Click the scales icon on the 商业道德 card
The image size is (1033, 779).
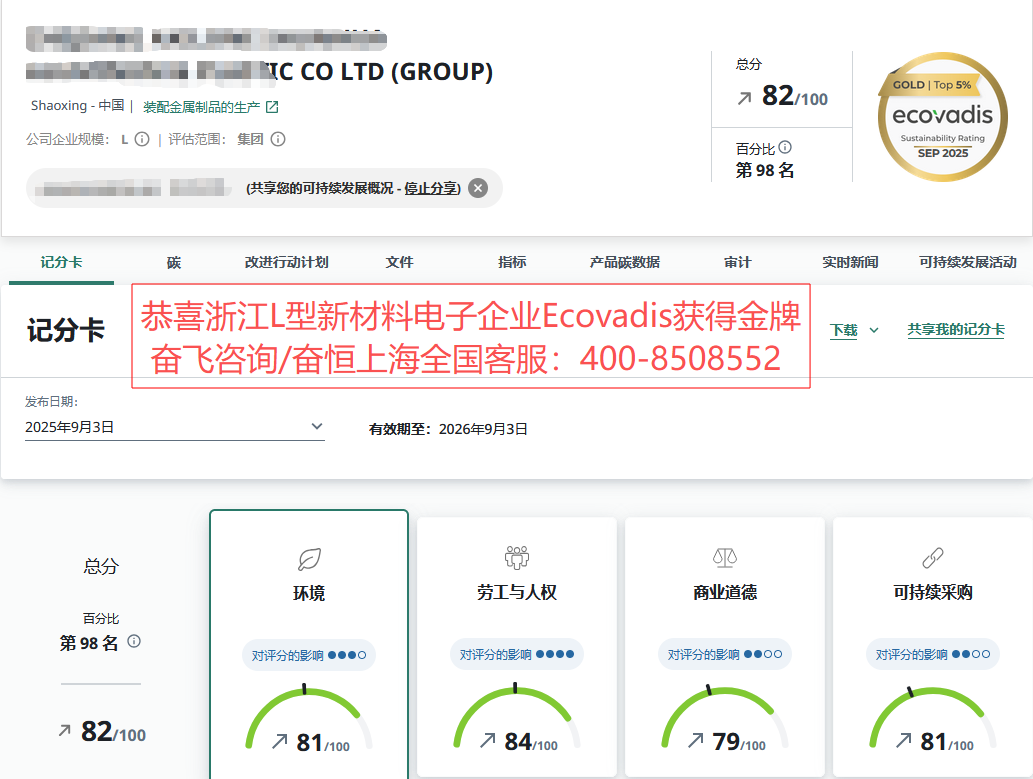coord(725,558)
